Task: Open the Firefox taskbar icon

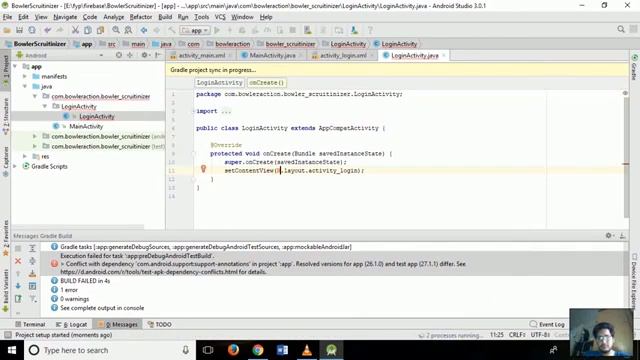Action: 233,350
